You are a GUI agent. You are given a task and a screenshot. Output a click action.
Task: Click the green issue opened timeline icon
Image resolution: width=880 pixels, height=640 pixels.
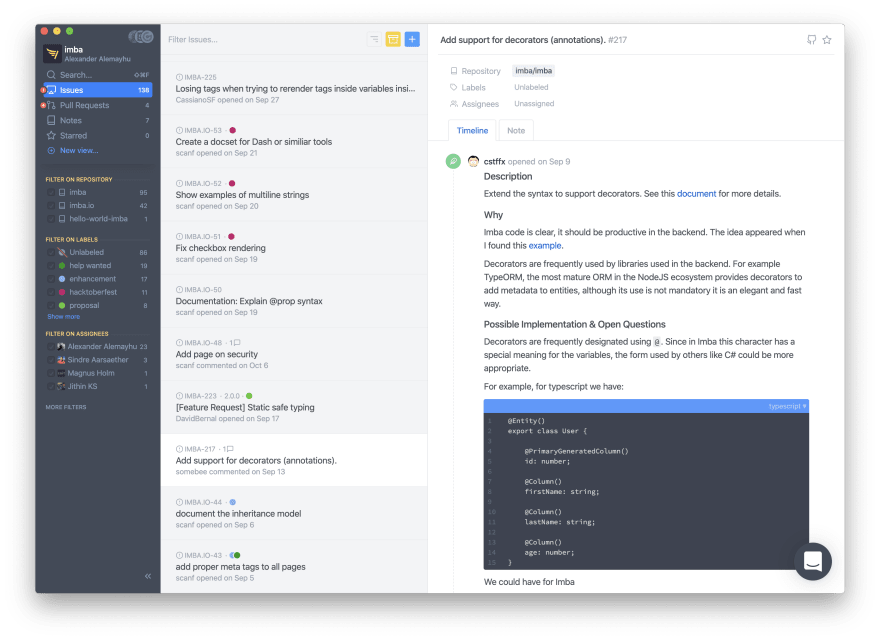(453, 161)
